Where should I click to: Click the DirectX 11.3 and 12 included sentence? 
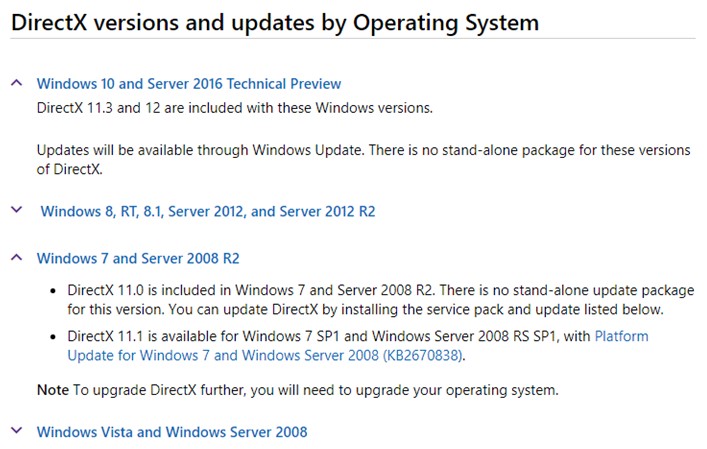[x=234, y=108]
